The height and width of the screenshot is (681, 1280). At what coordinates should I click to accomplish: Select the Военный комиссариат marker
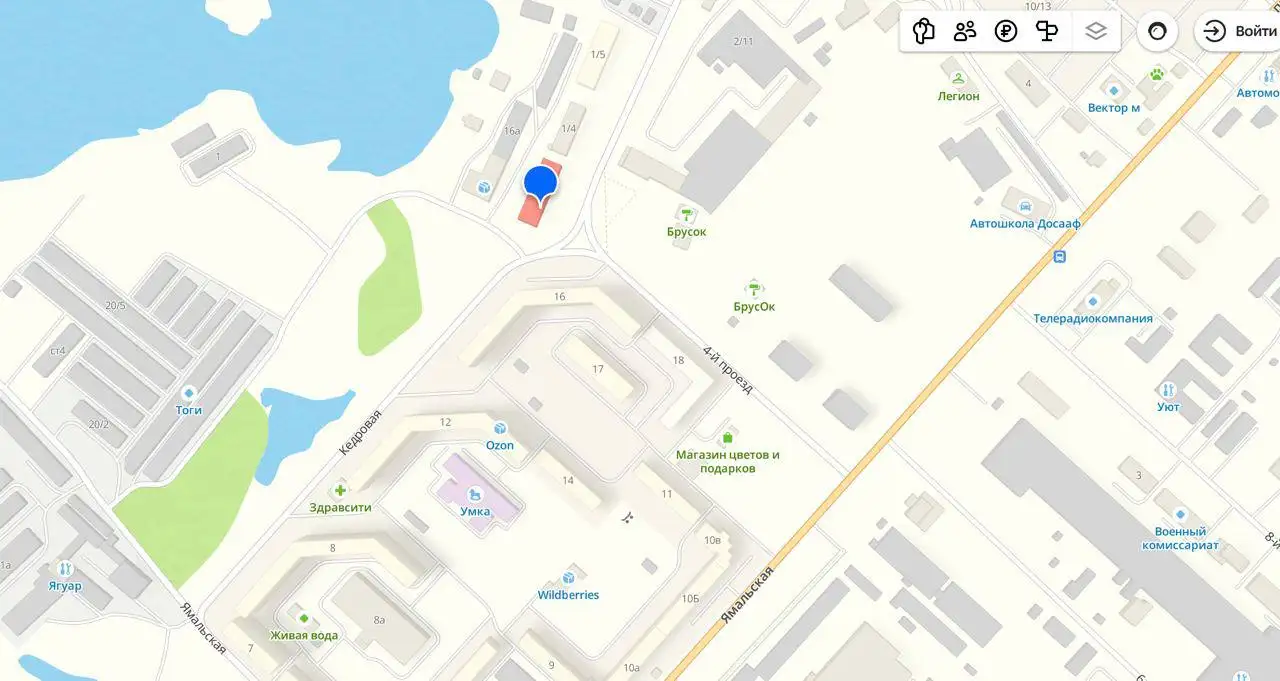(x=1180, y=513)
